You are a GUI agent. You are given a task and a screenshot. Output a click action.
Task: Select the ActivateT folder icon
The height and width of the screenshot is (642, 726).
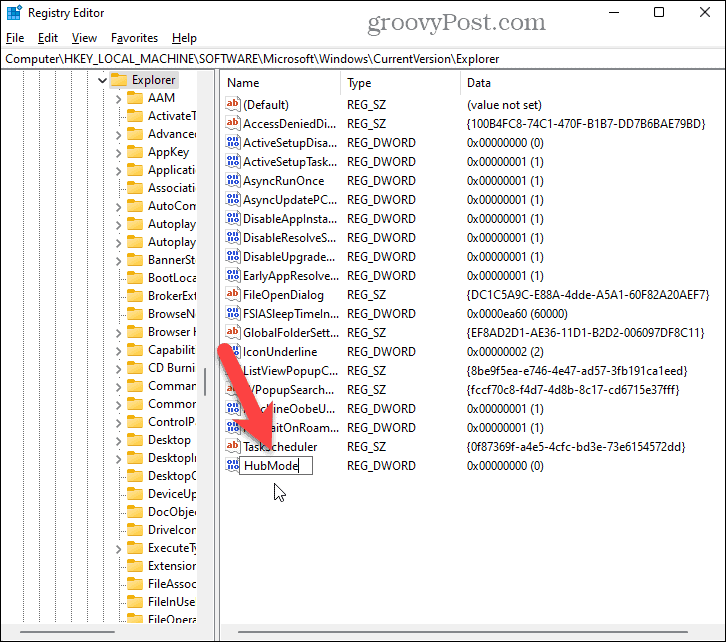(135, 116)
